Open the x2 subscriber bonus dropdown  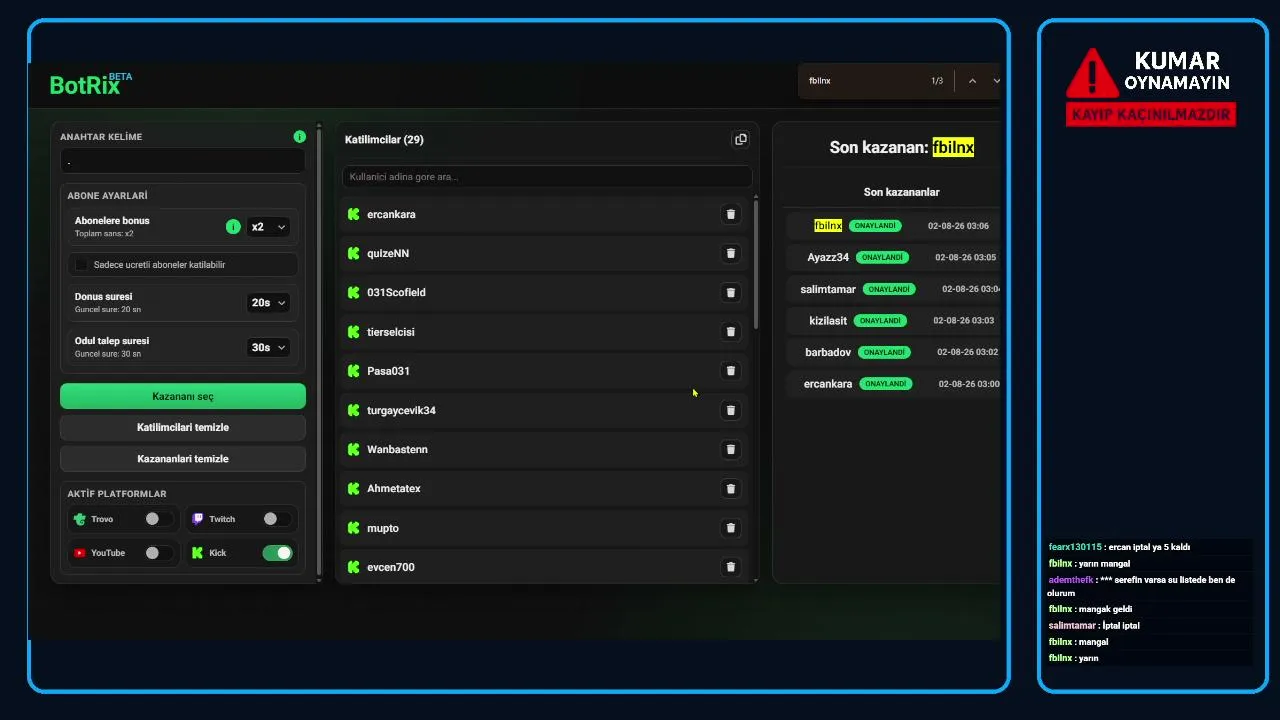point(268,227)
